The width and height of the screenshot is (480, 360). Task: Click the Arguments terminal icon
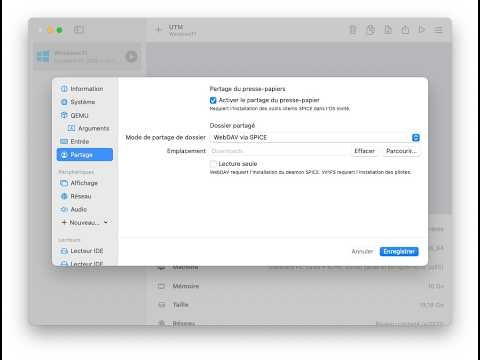[71, 128]
